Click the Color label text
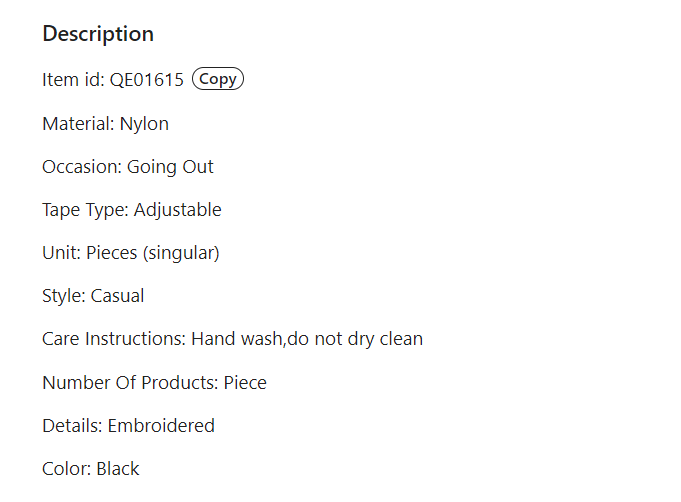Screen dimensions: 681x502 click(66, 469)
